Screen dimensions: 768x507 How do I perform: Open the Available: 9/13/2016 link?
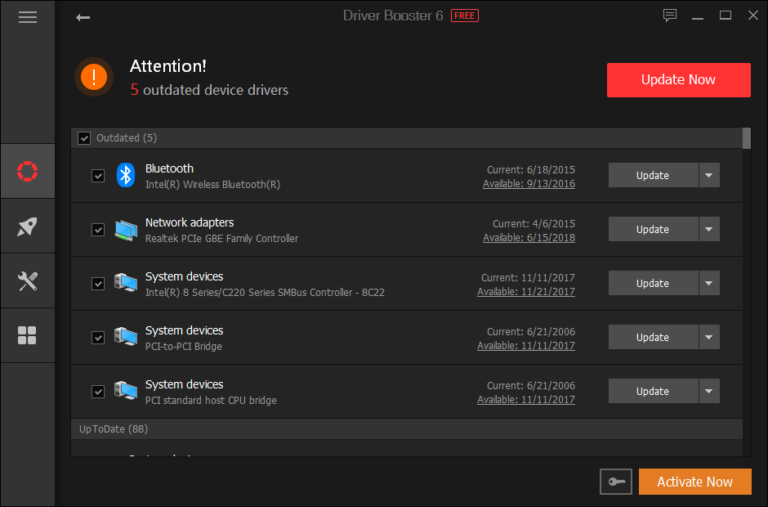[x=528, y=183]
